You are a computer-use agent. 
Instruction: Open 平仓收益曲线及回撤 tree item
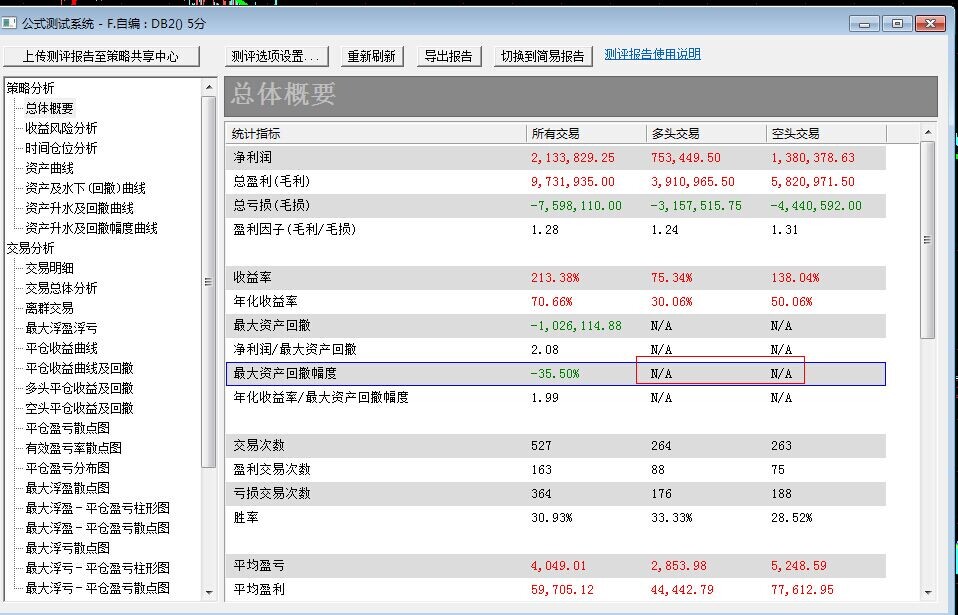79,368
